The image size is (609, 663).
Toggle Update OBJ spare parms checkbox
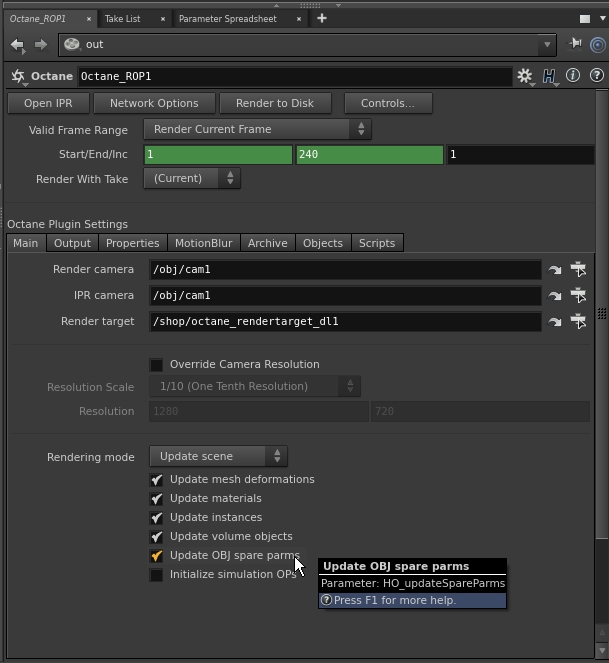point(156,556)
